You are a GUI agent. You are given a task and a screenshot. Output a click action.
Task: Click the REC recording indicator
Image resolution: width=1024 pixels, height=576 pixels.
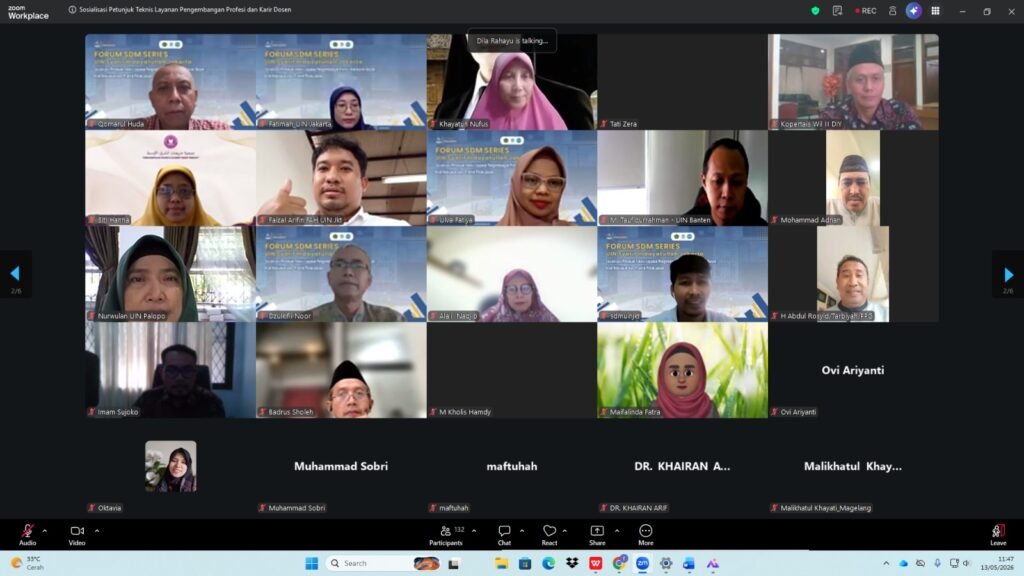pos(865,11)
